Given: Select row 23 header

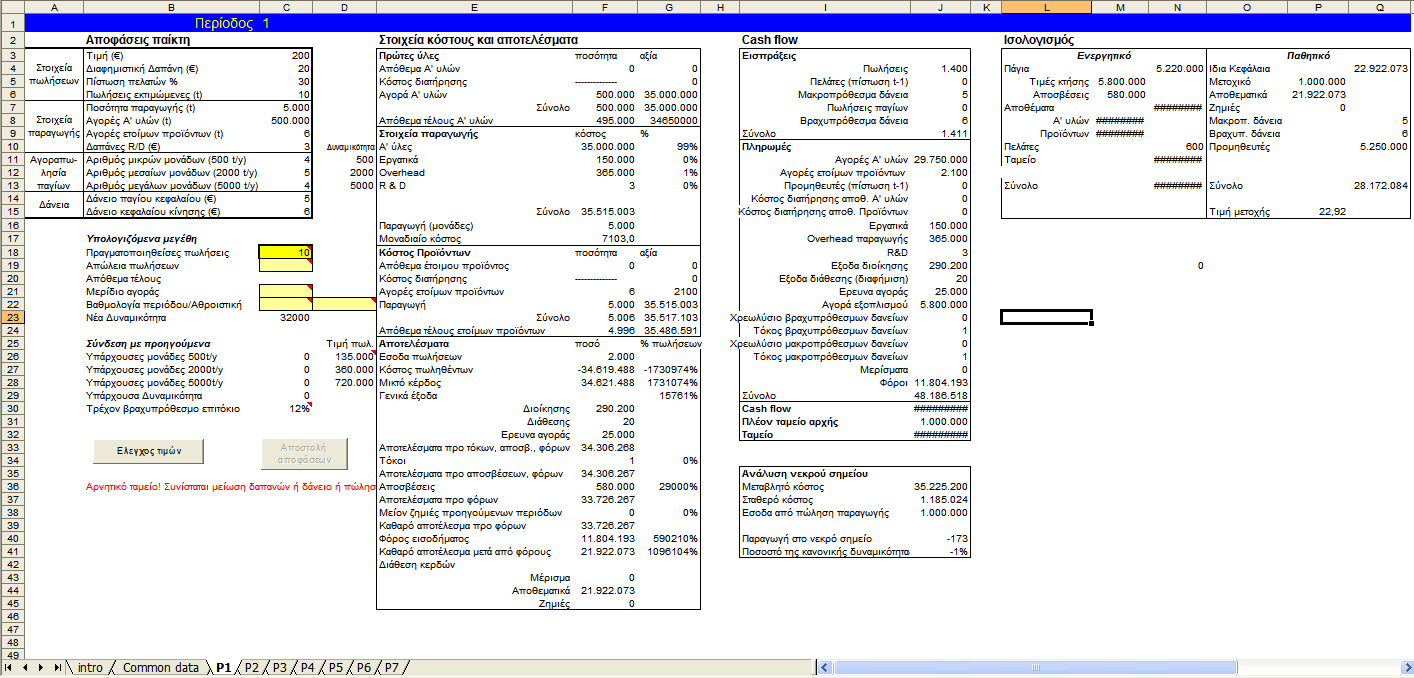Looking at the screenshot, I should [x=11, y=317].
